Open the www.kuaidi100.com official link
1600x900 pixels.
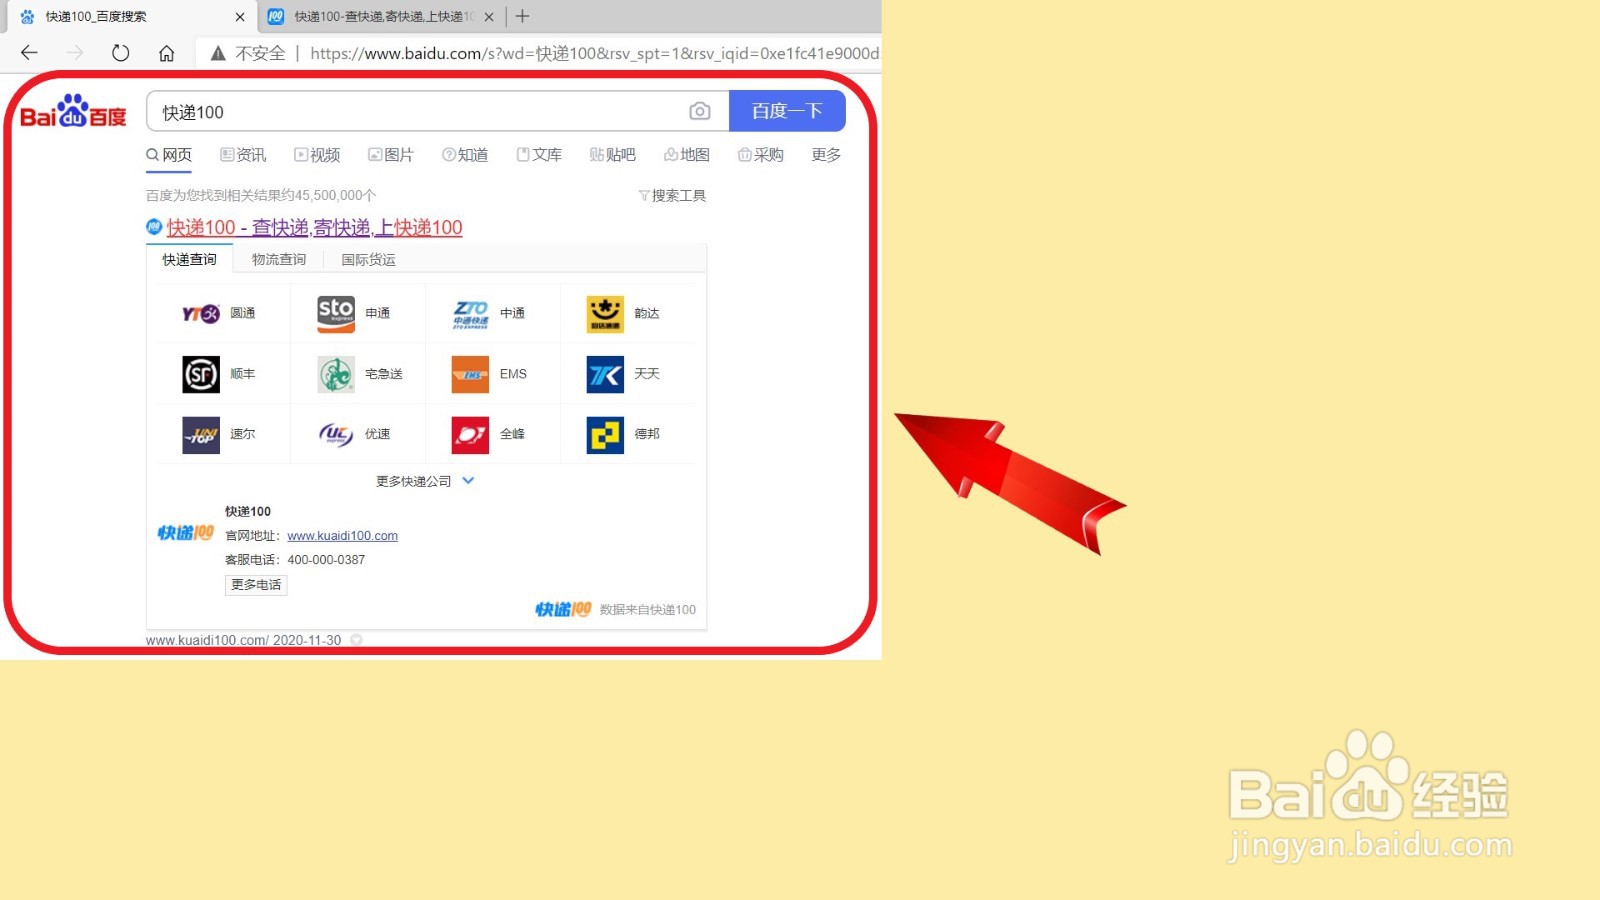[x=342, y=536]
